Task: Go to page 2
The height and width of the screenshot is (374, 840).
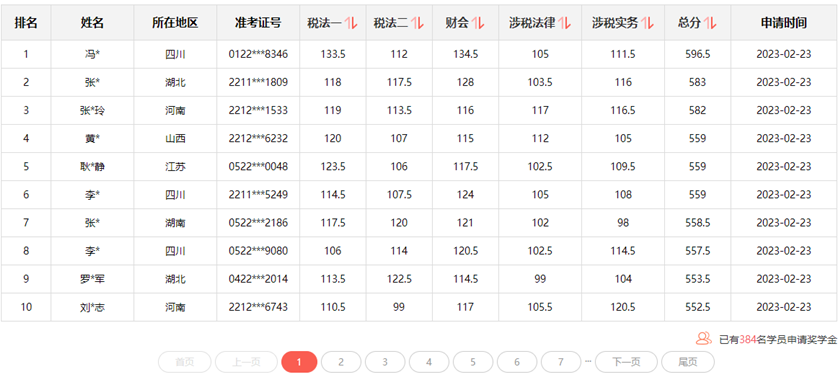Action: pos(341,362)
